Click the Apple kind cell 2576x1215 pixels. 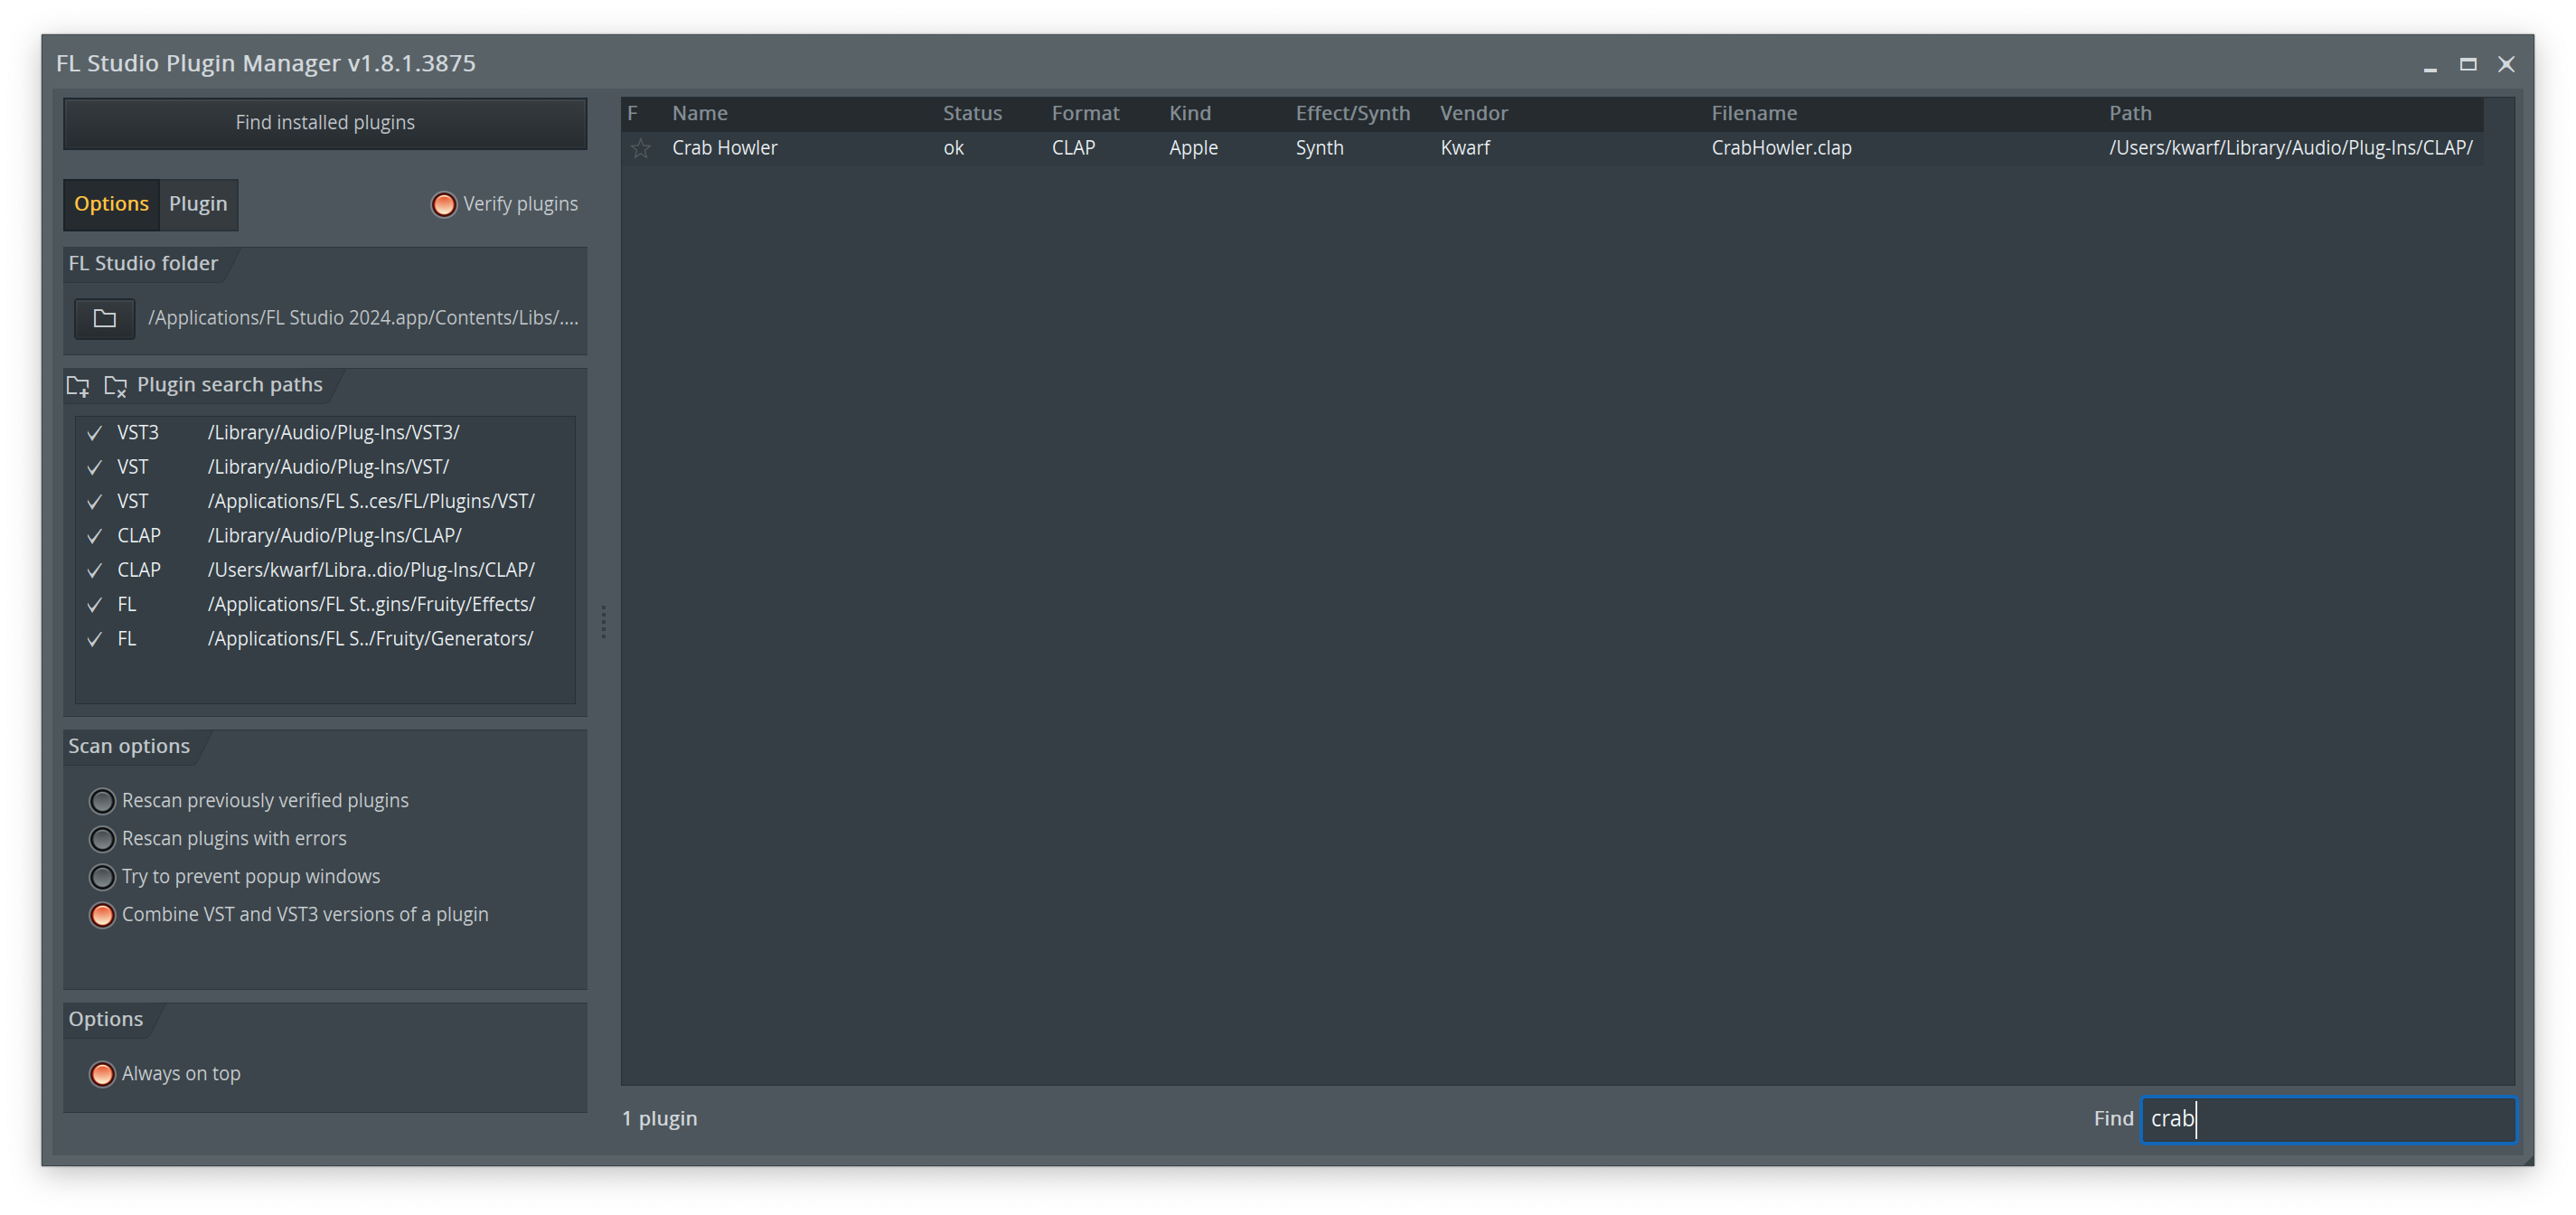click(1193, 148)
